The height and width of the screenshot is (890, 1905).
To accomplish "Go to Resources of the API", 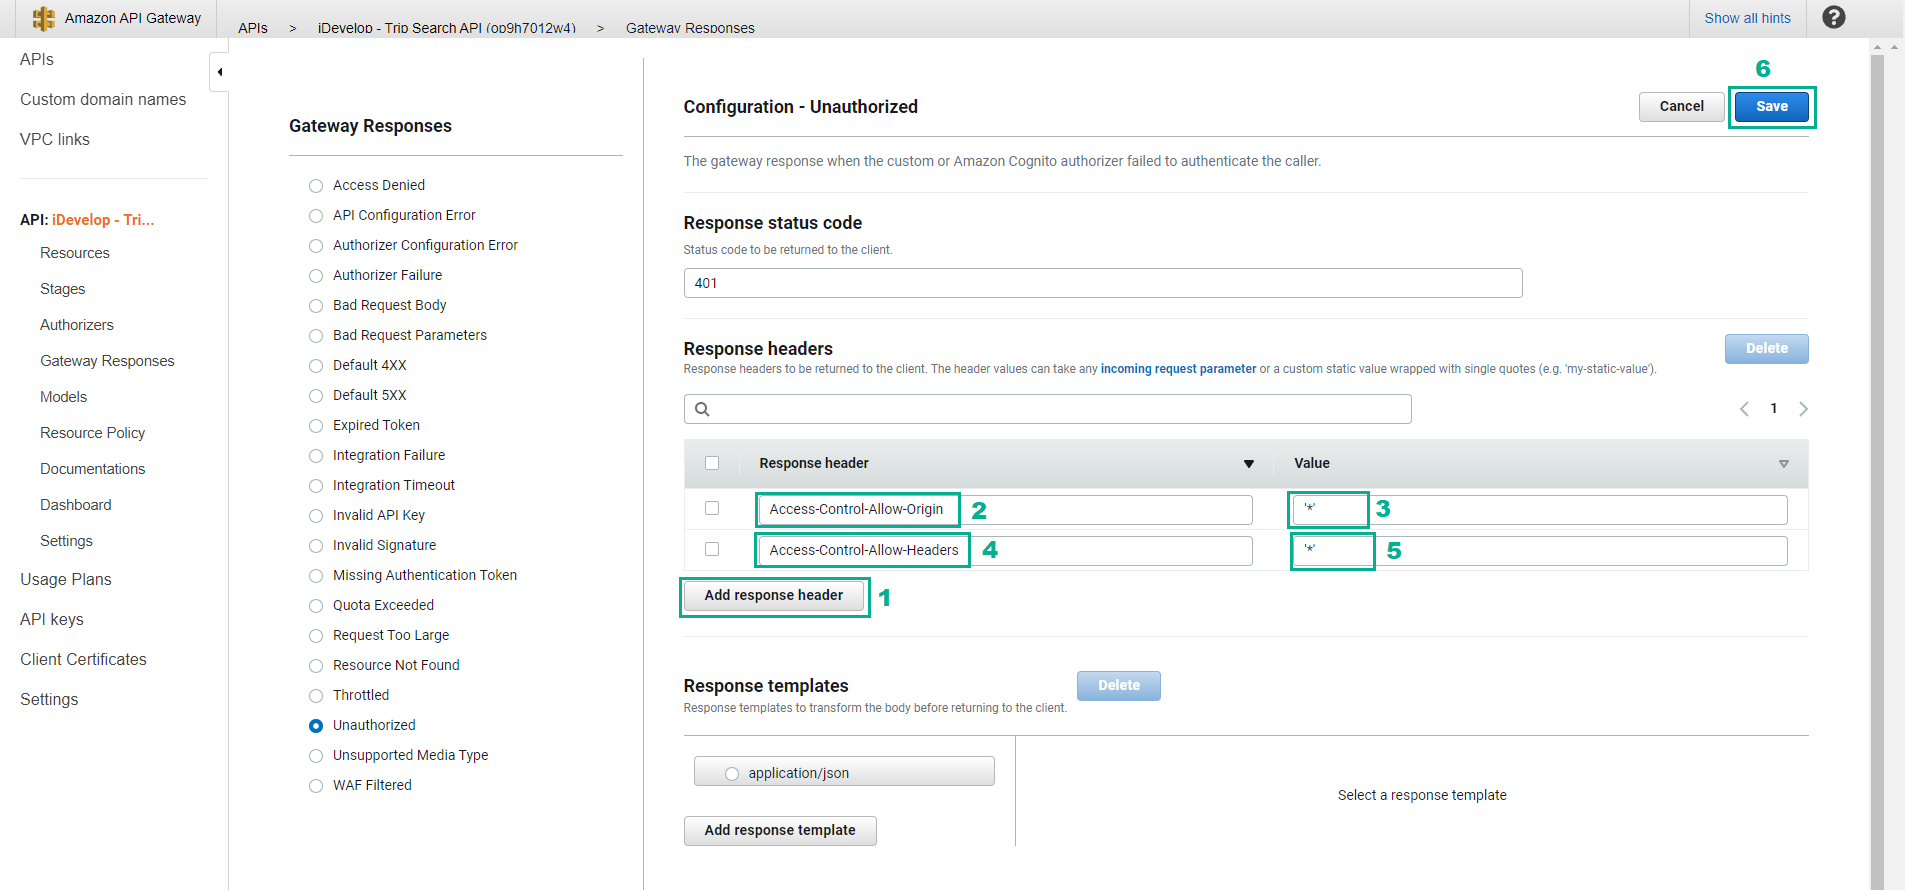I will [75, 253].
